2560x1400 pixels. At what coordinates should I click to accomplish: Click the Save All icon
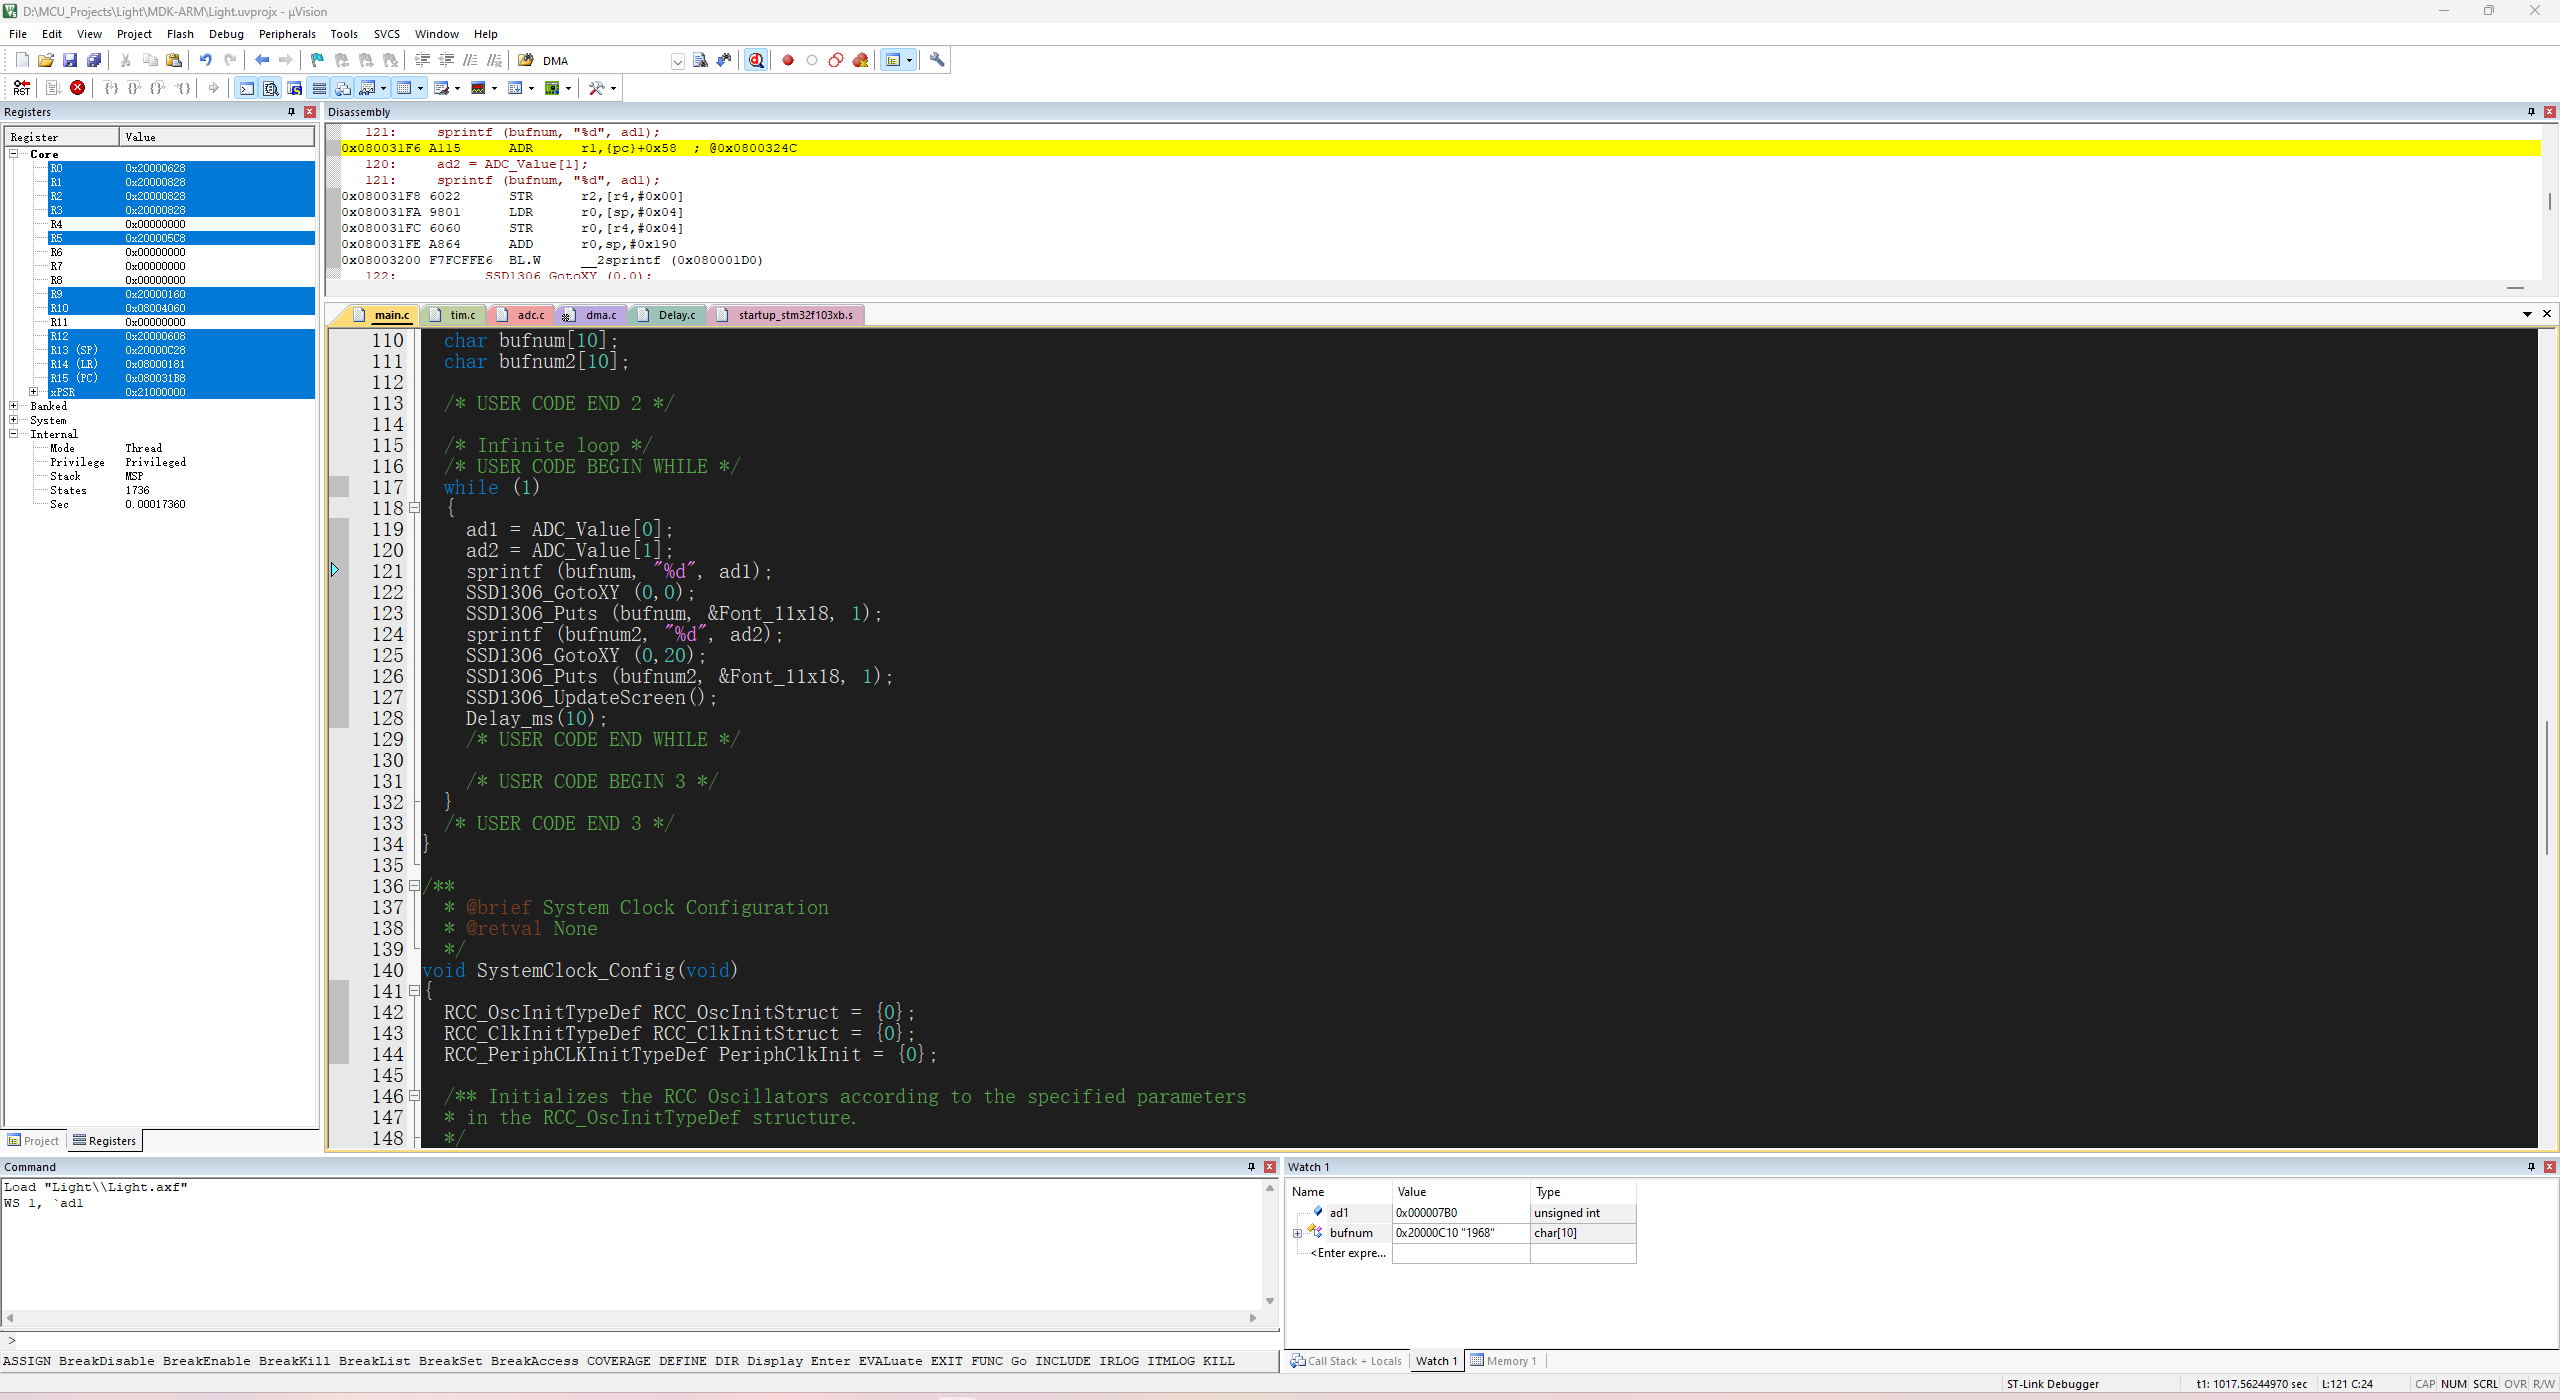click(94, 60)
